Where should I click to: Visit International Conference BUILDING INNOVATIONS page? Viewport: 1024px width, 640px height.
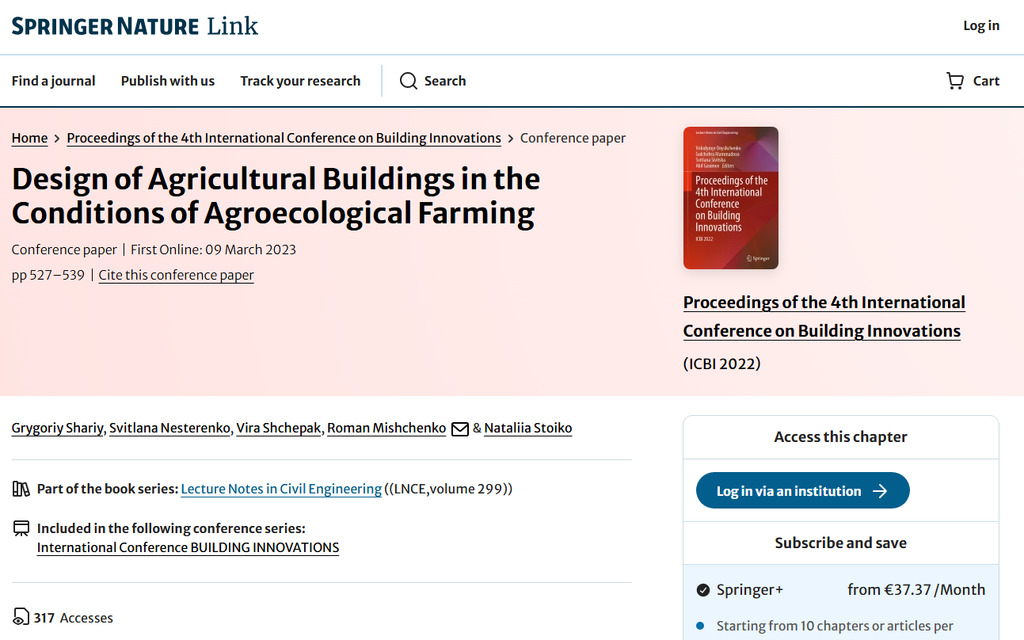pyautogui.click(x=187, y=547)
